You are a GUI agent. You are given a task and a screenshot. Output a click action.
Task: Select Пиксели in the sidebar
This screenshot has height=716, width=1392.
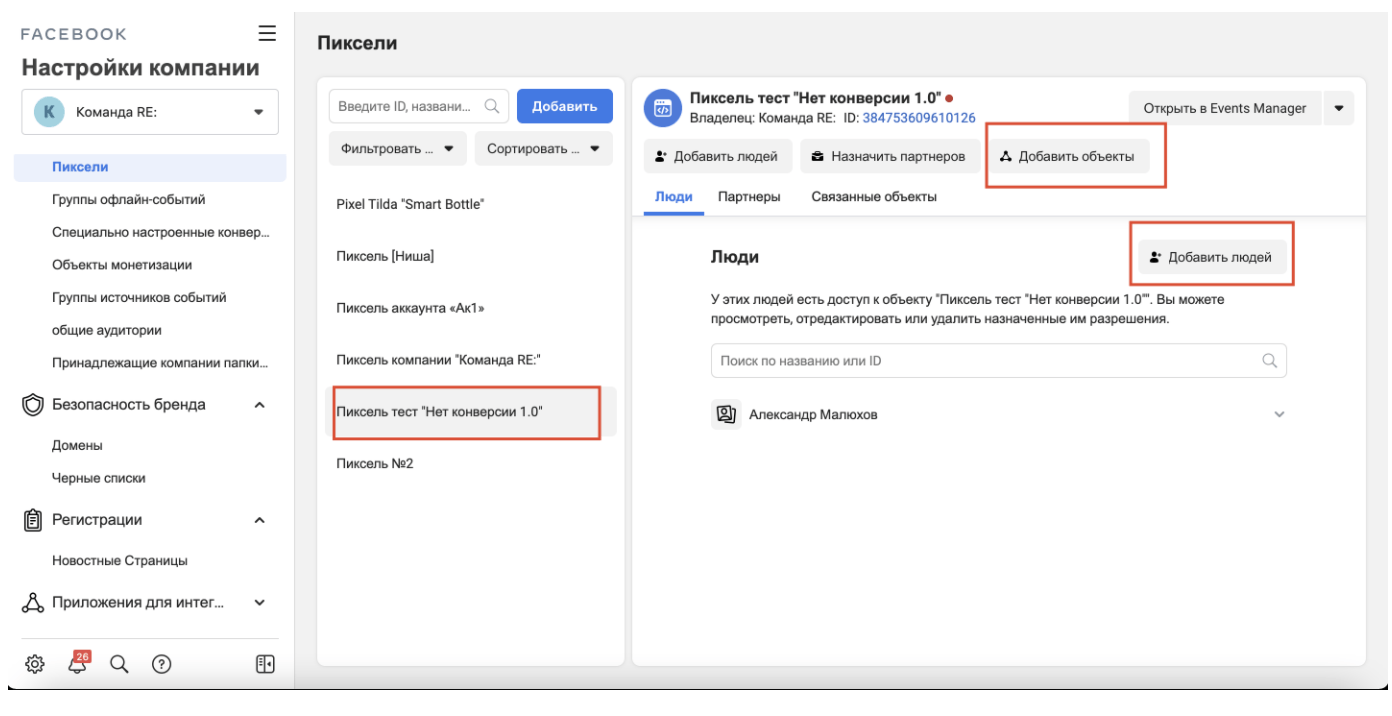150,167
